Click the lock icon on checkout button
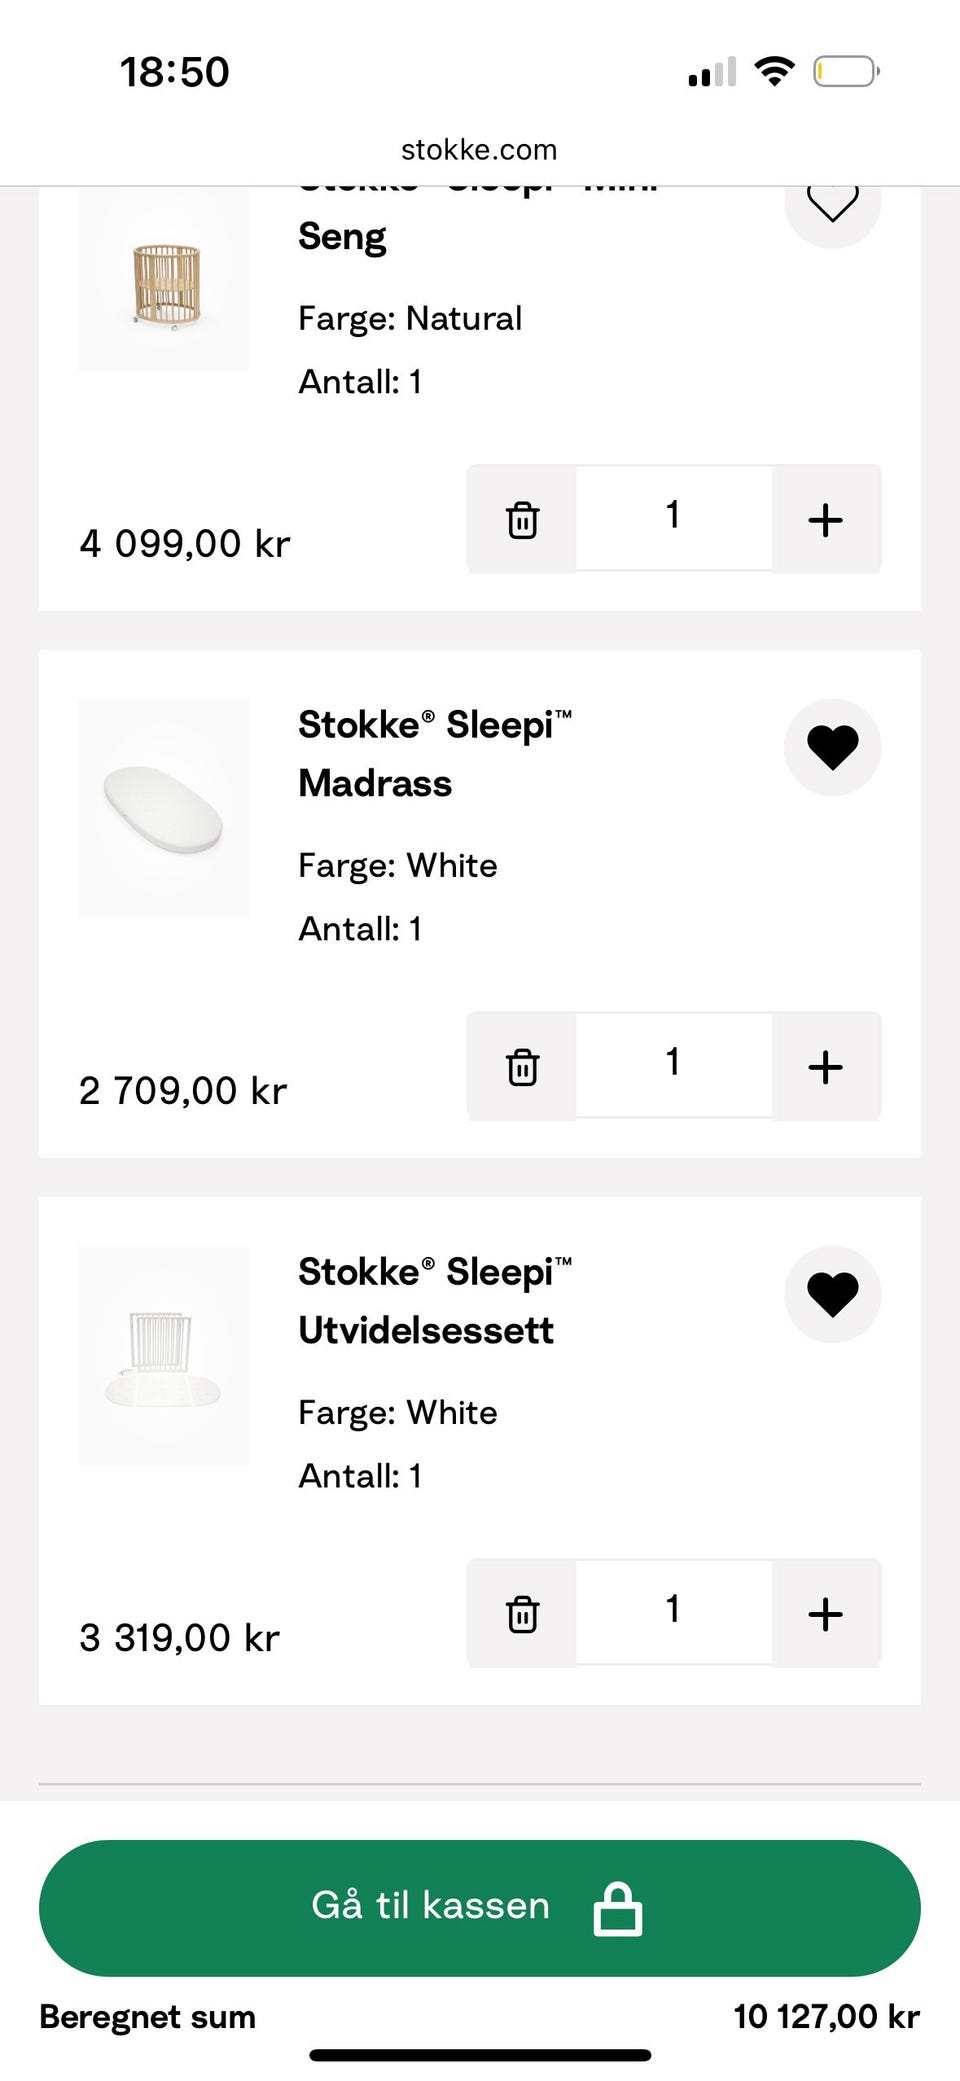Viewport: 960px width, 2081px height. click(x=617, y=1908)
